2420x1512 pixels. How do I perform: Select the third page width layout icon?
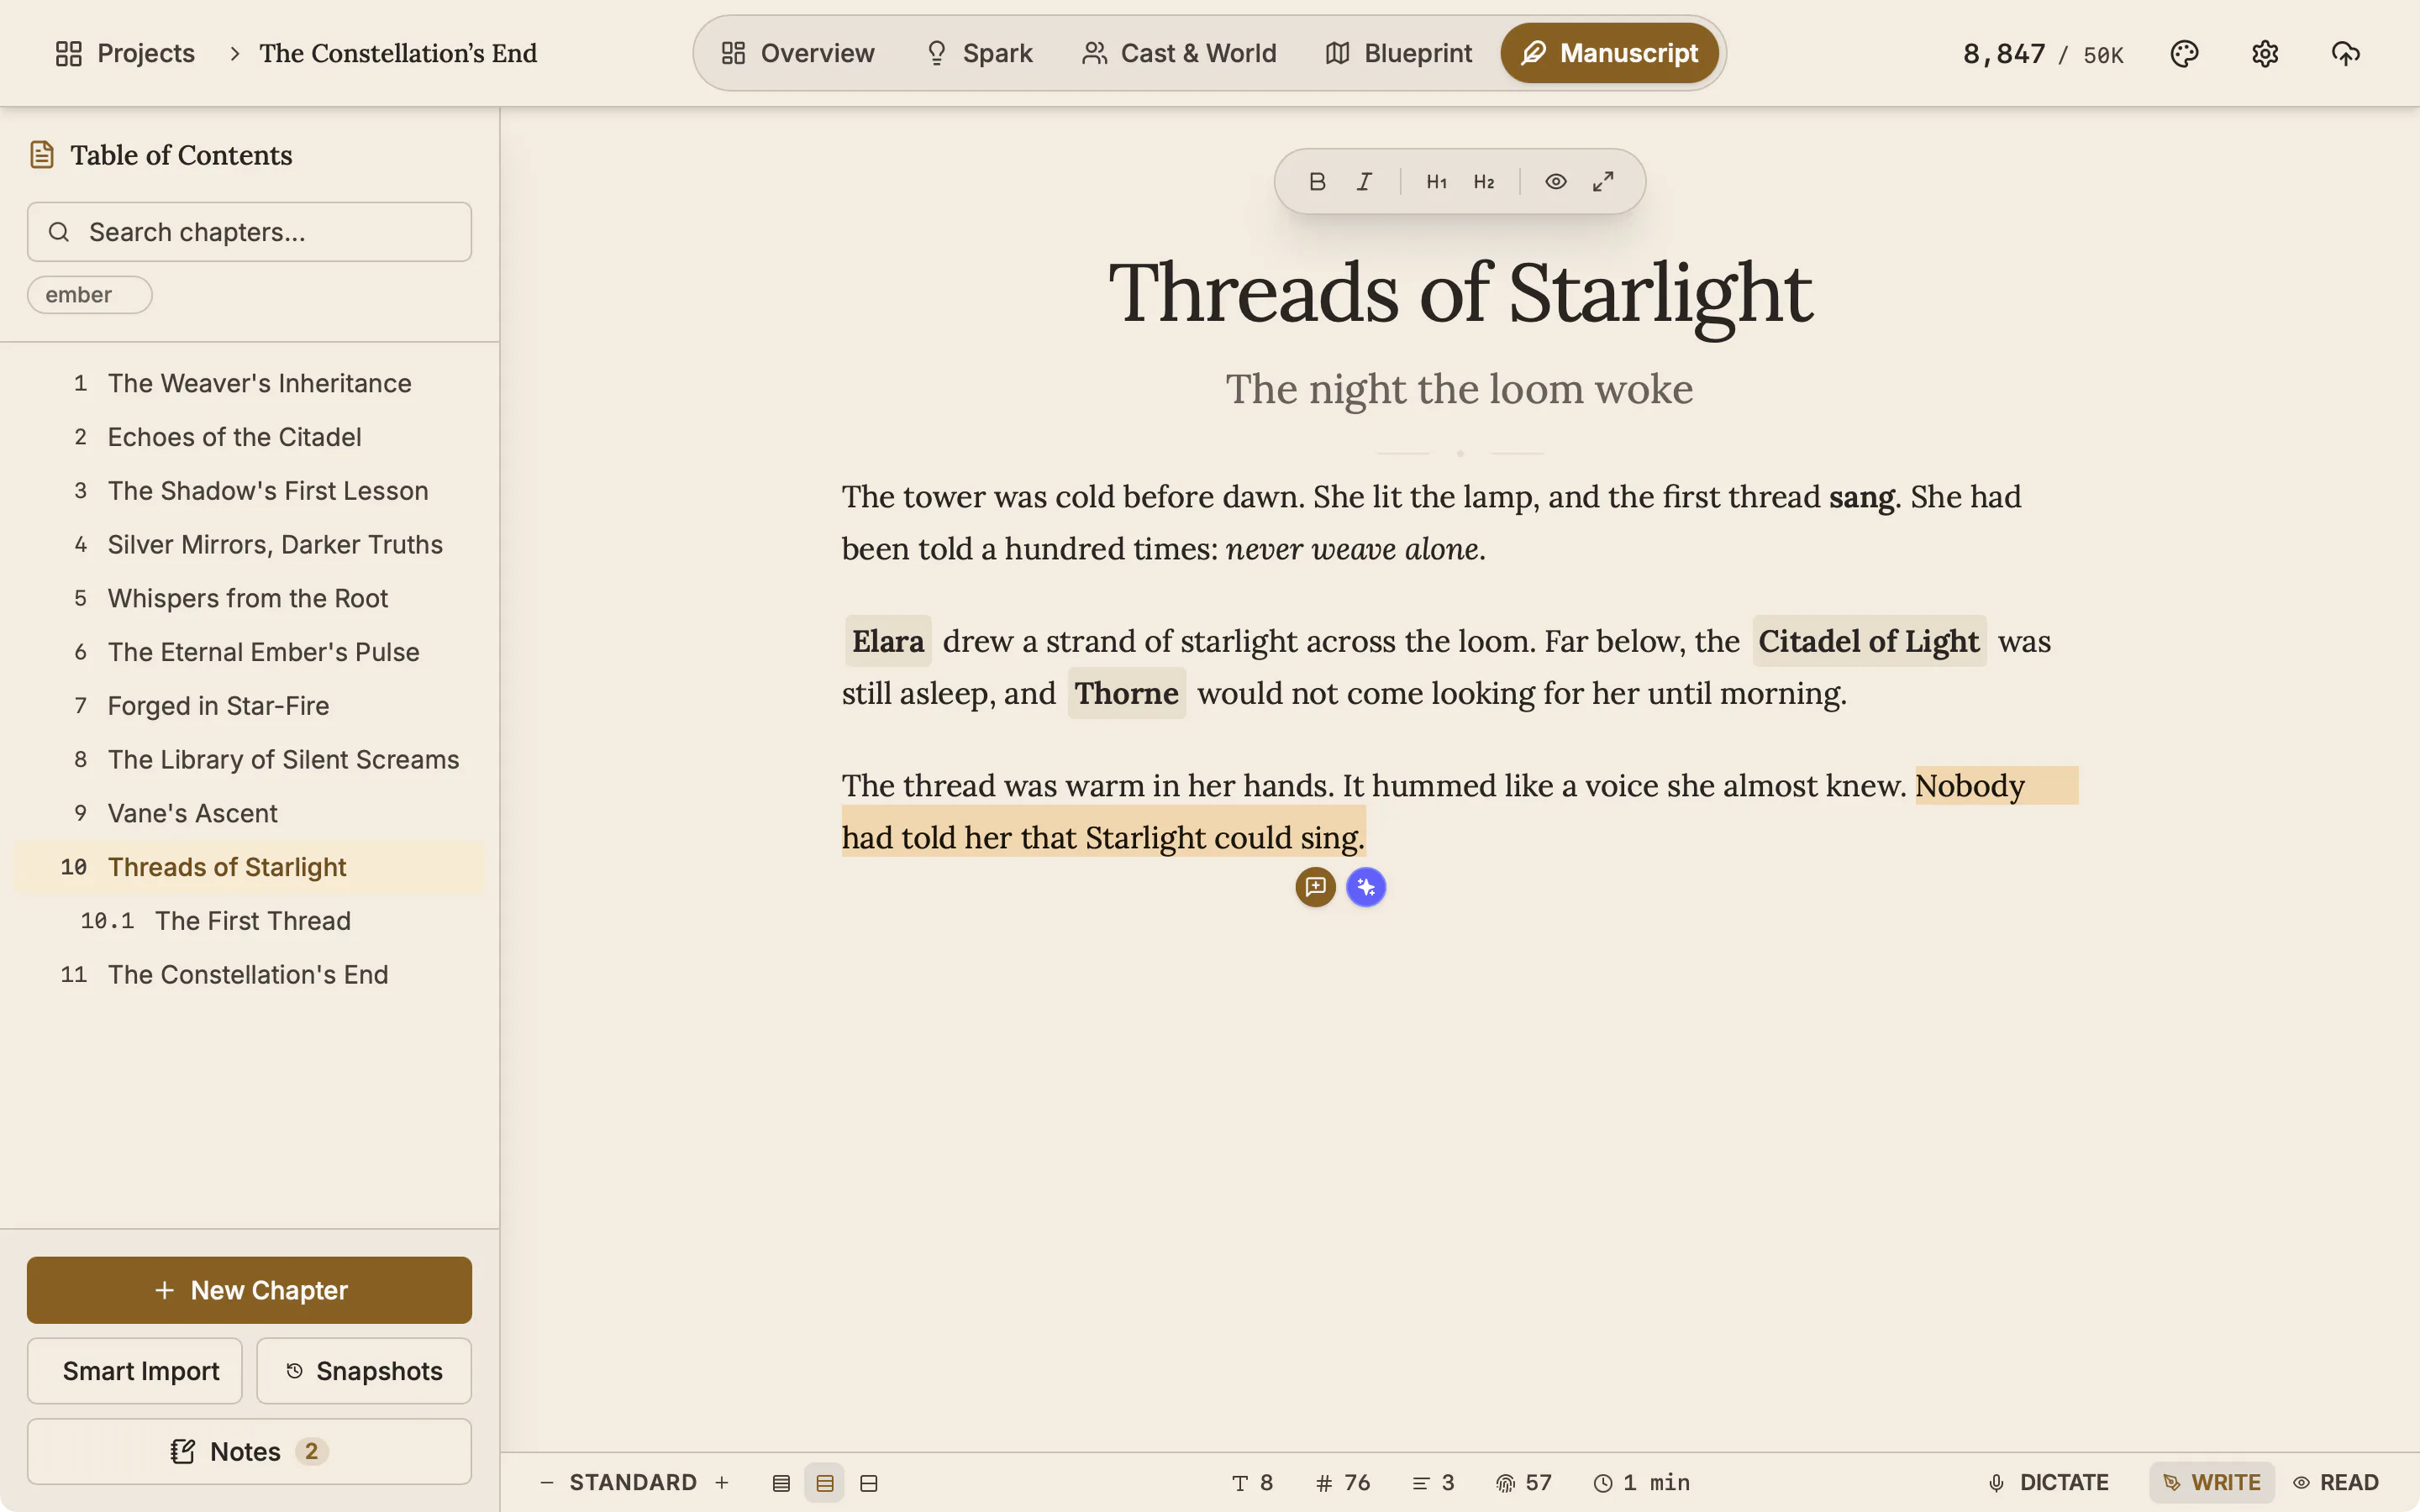click(x=868, y=1483)
